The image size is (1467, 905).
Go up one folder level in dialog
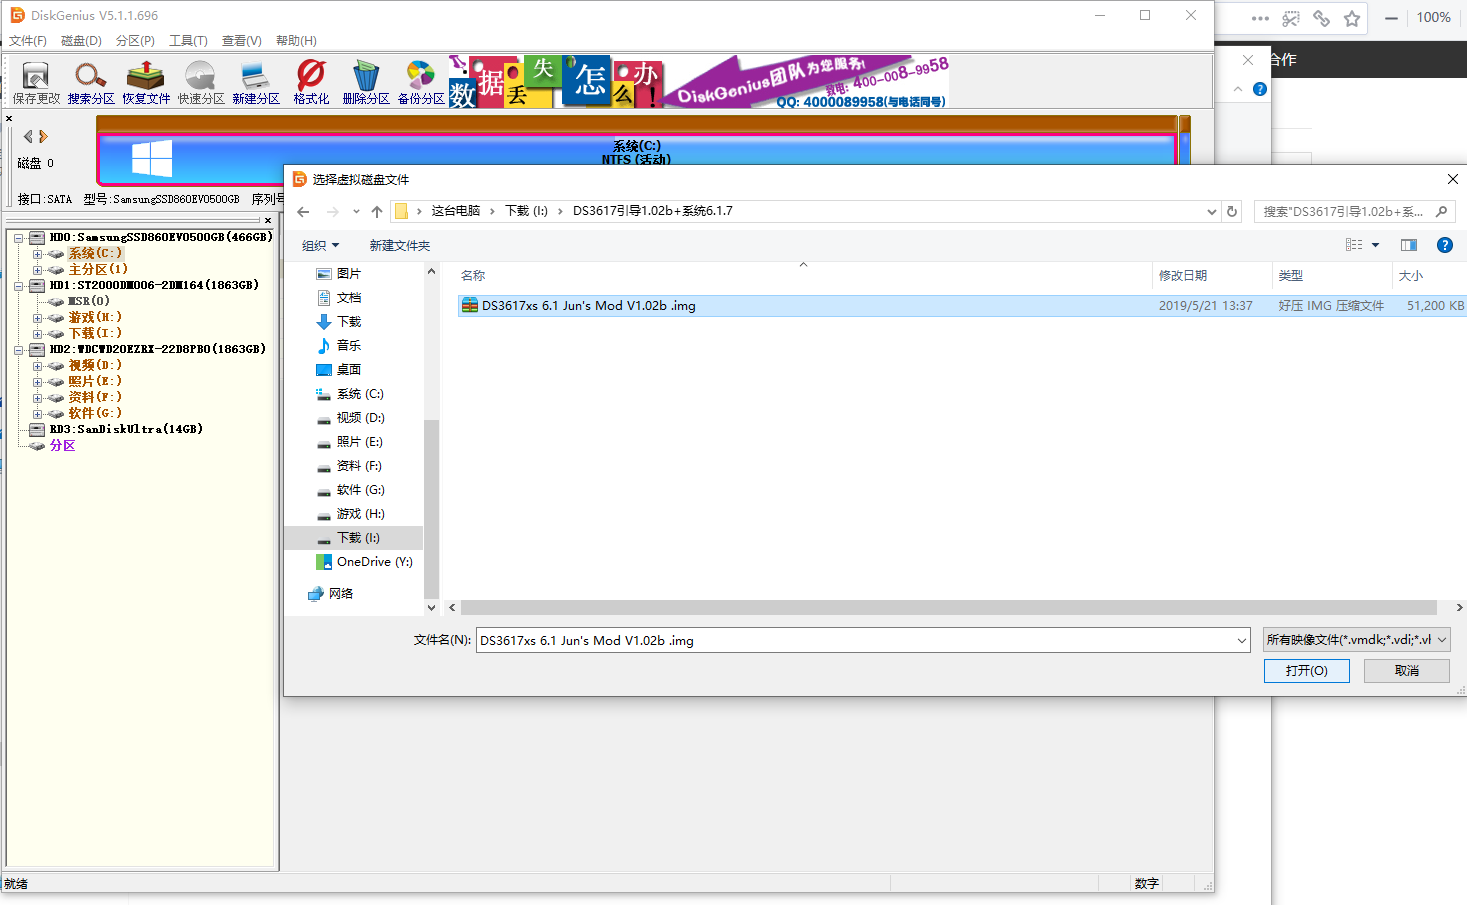(377, 212)
